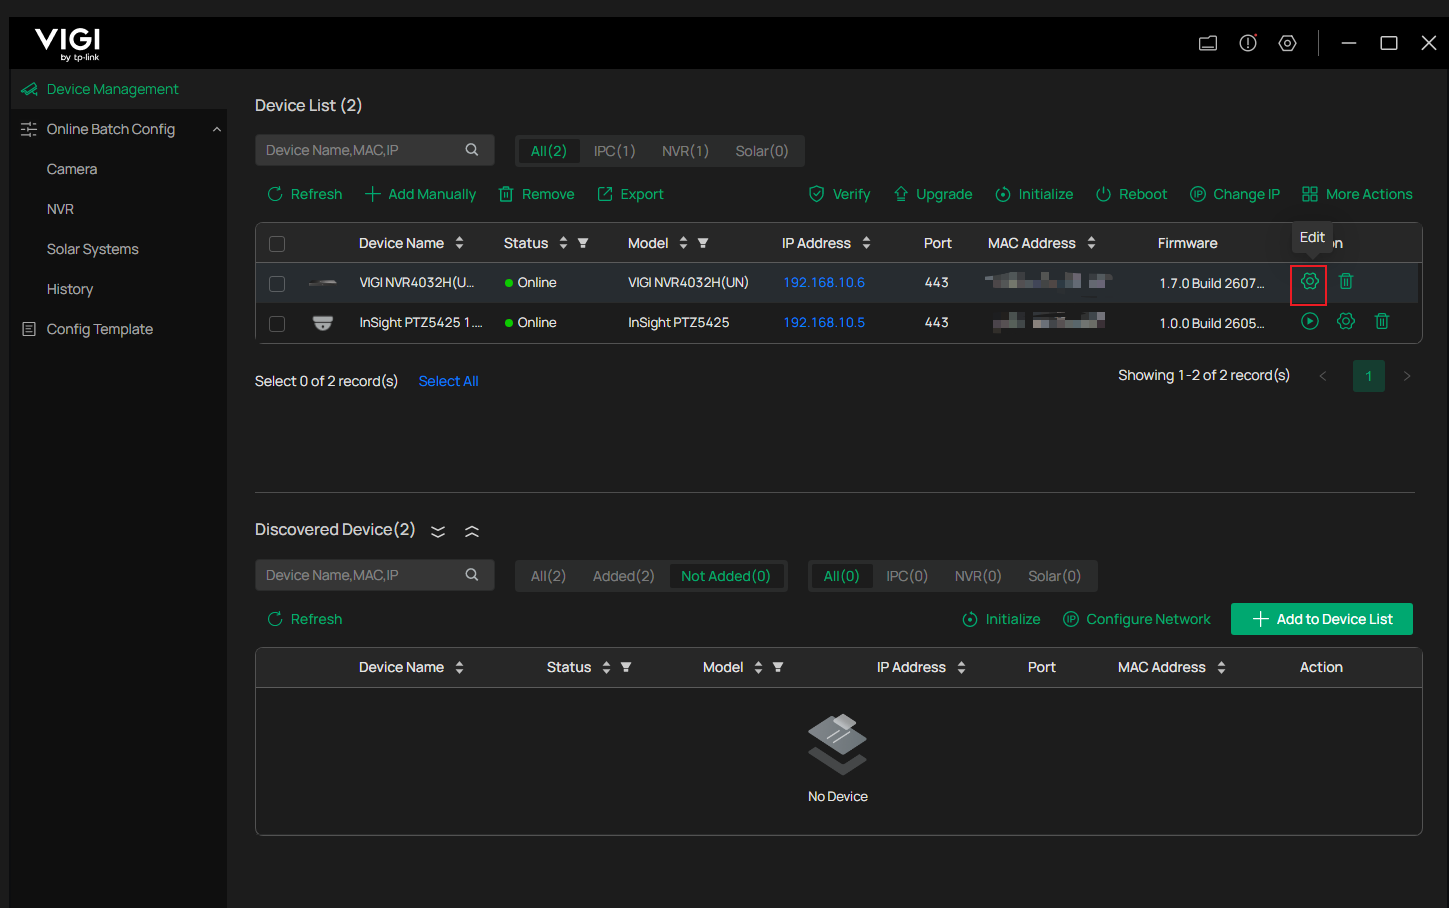This screenshot has height=908, width=1449.
Task: Go to previous page of Device List
Action: point(1323,376)
